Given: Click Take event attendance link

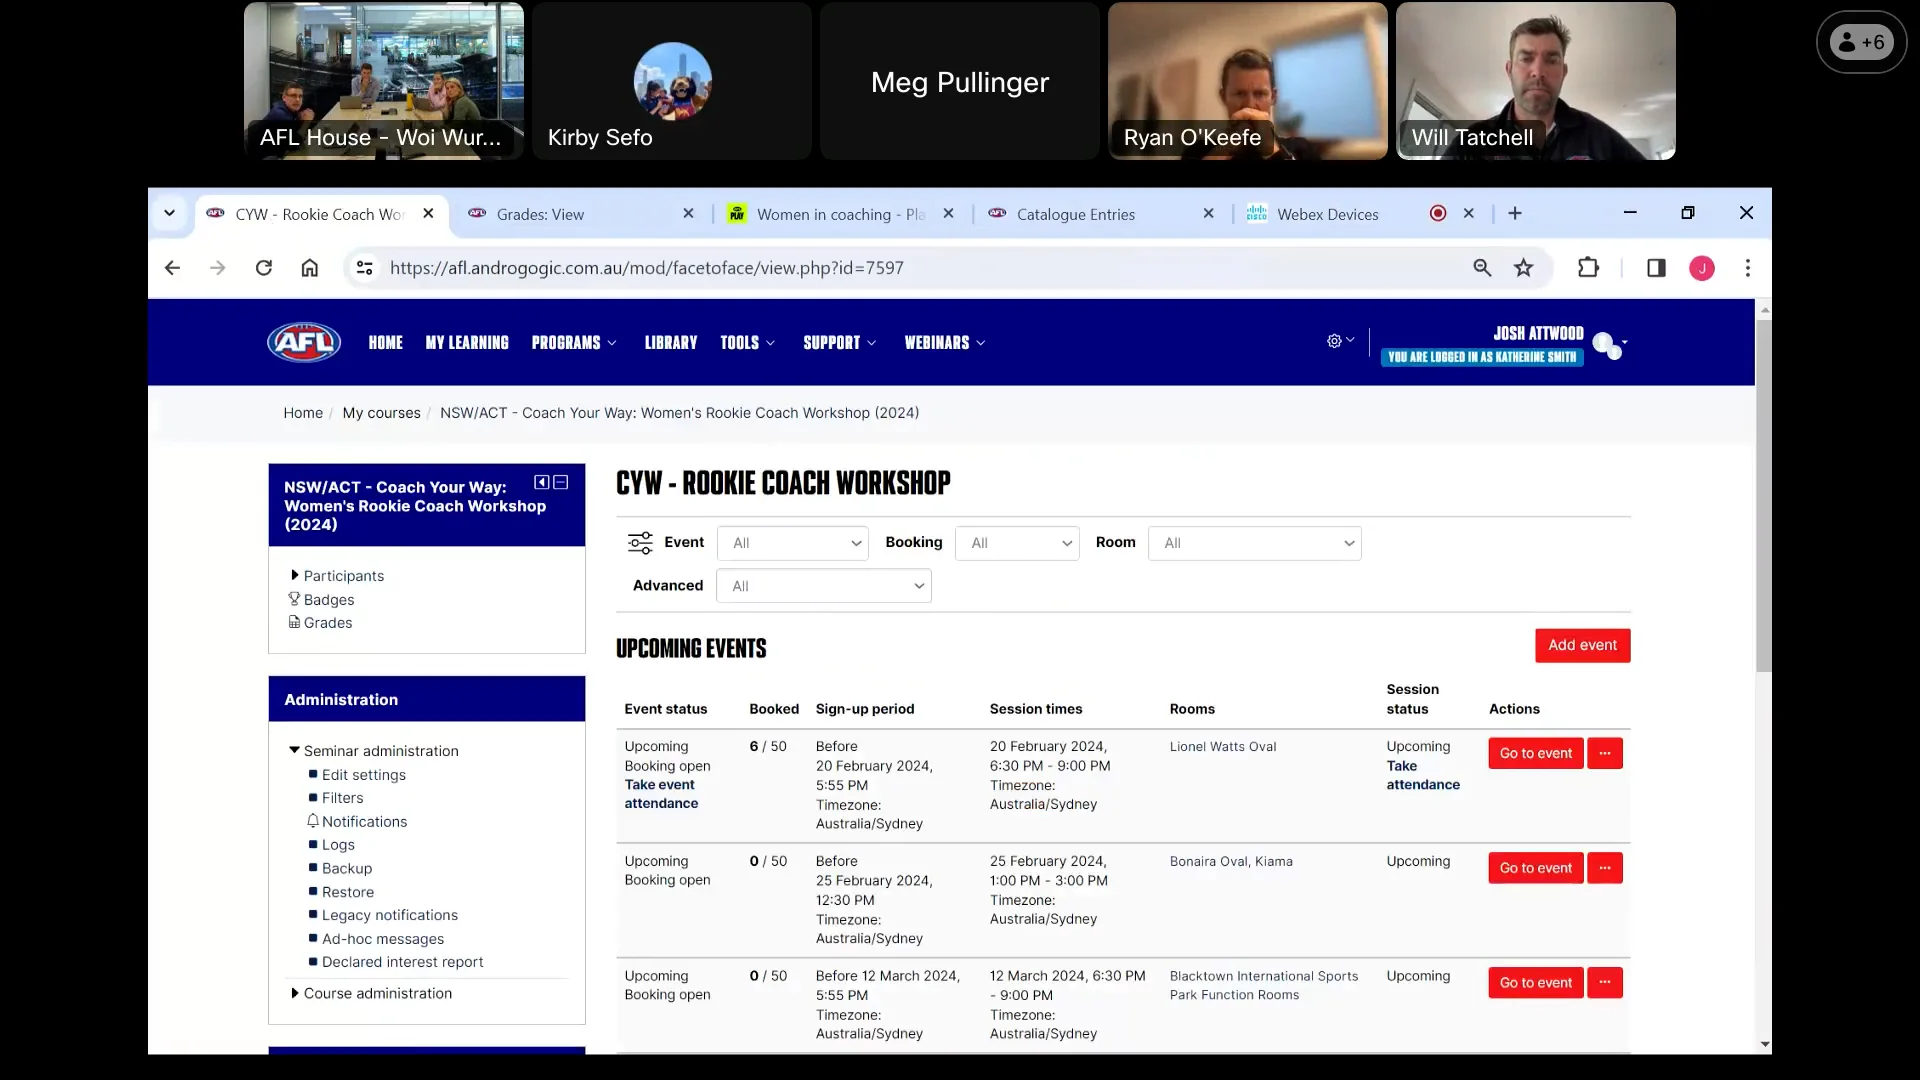Looking at the screenshot, I should pos(661,793).
